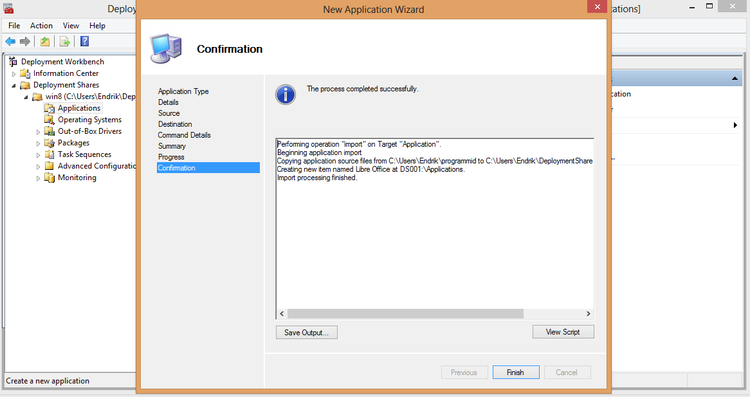
Task: Select the Operating Systems tree node
Action: tap(89, 120)
